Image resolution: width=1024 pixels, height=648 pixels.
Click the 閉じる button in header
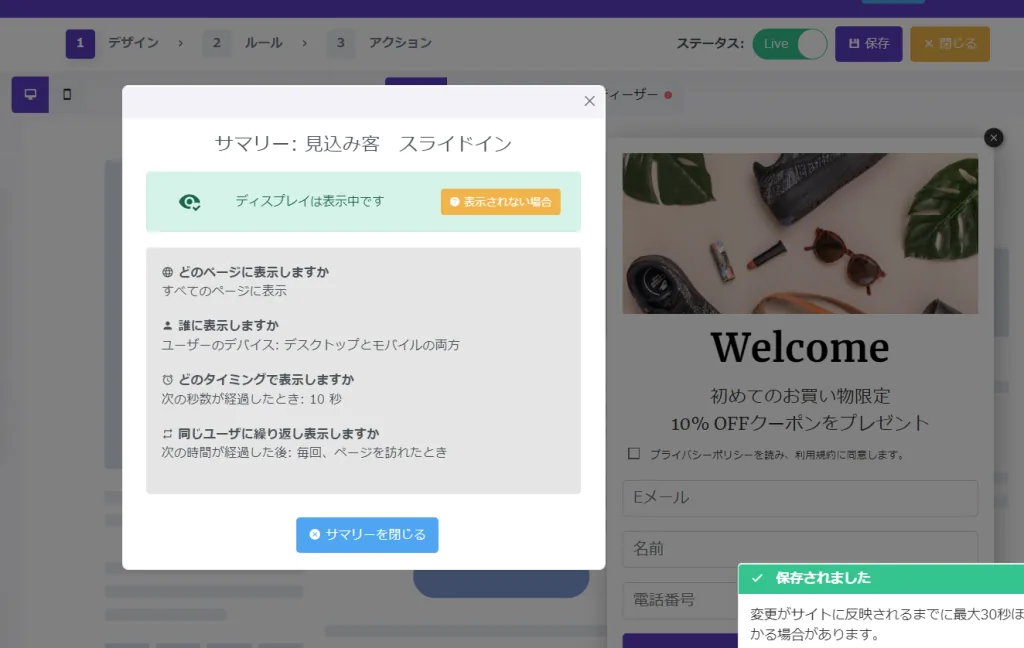950,44
